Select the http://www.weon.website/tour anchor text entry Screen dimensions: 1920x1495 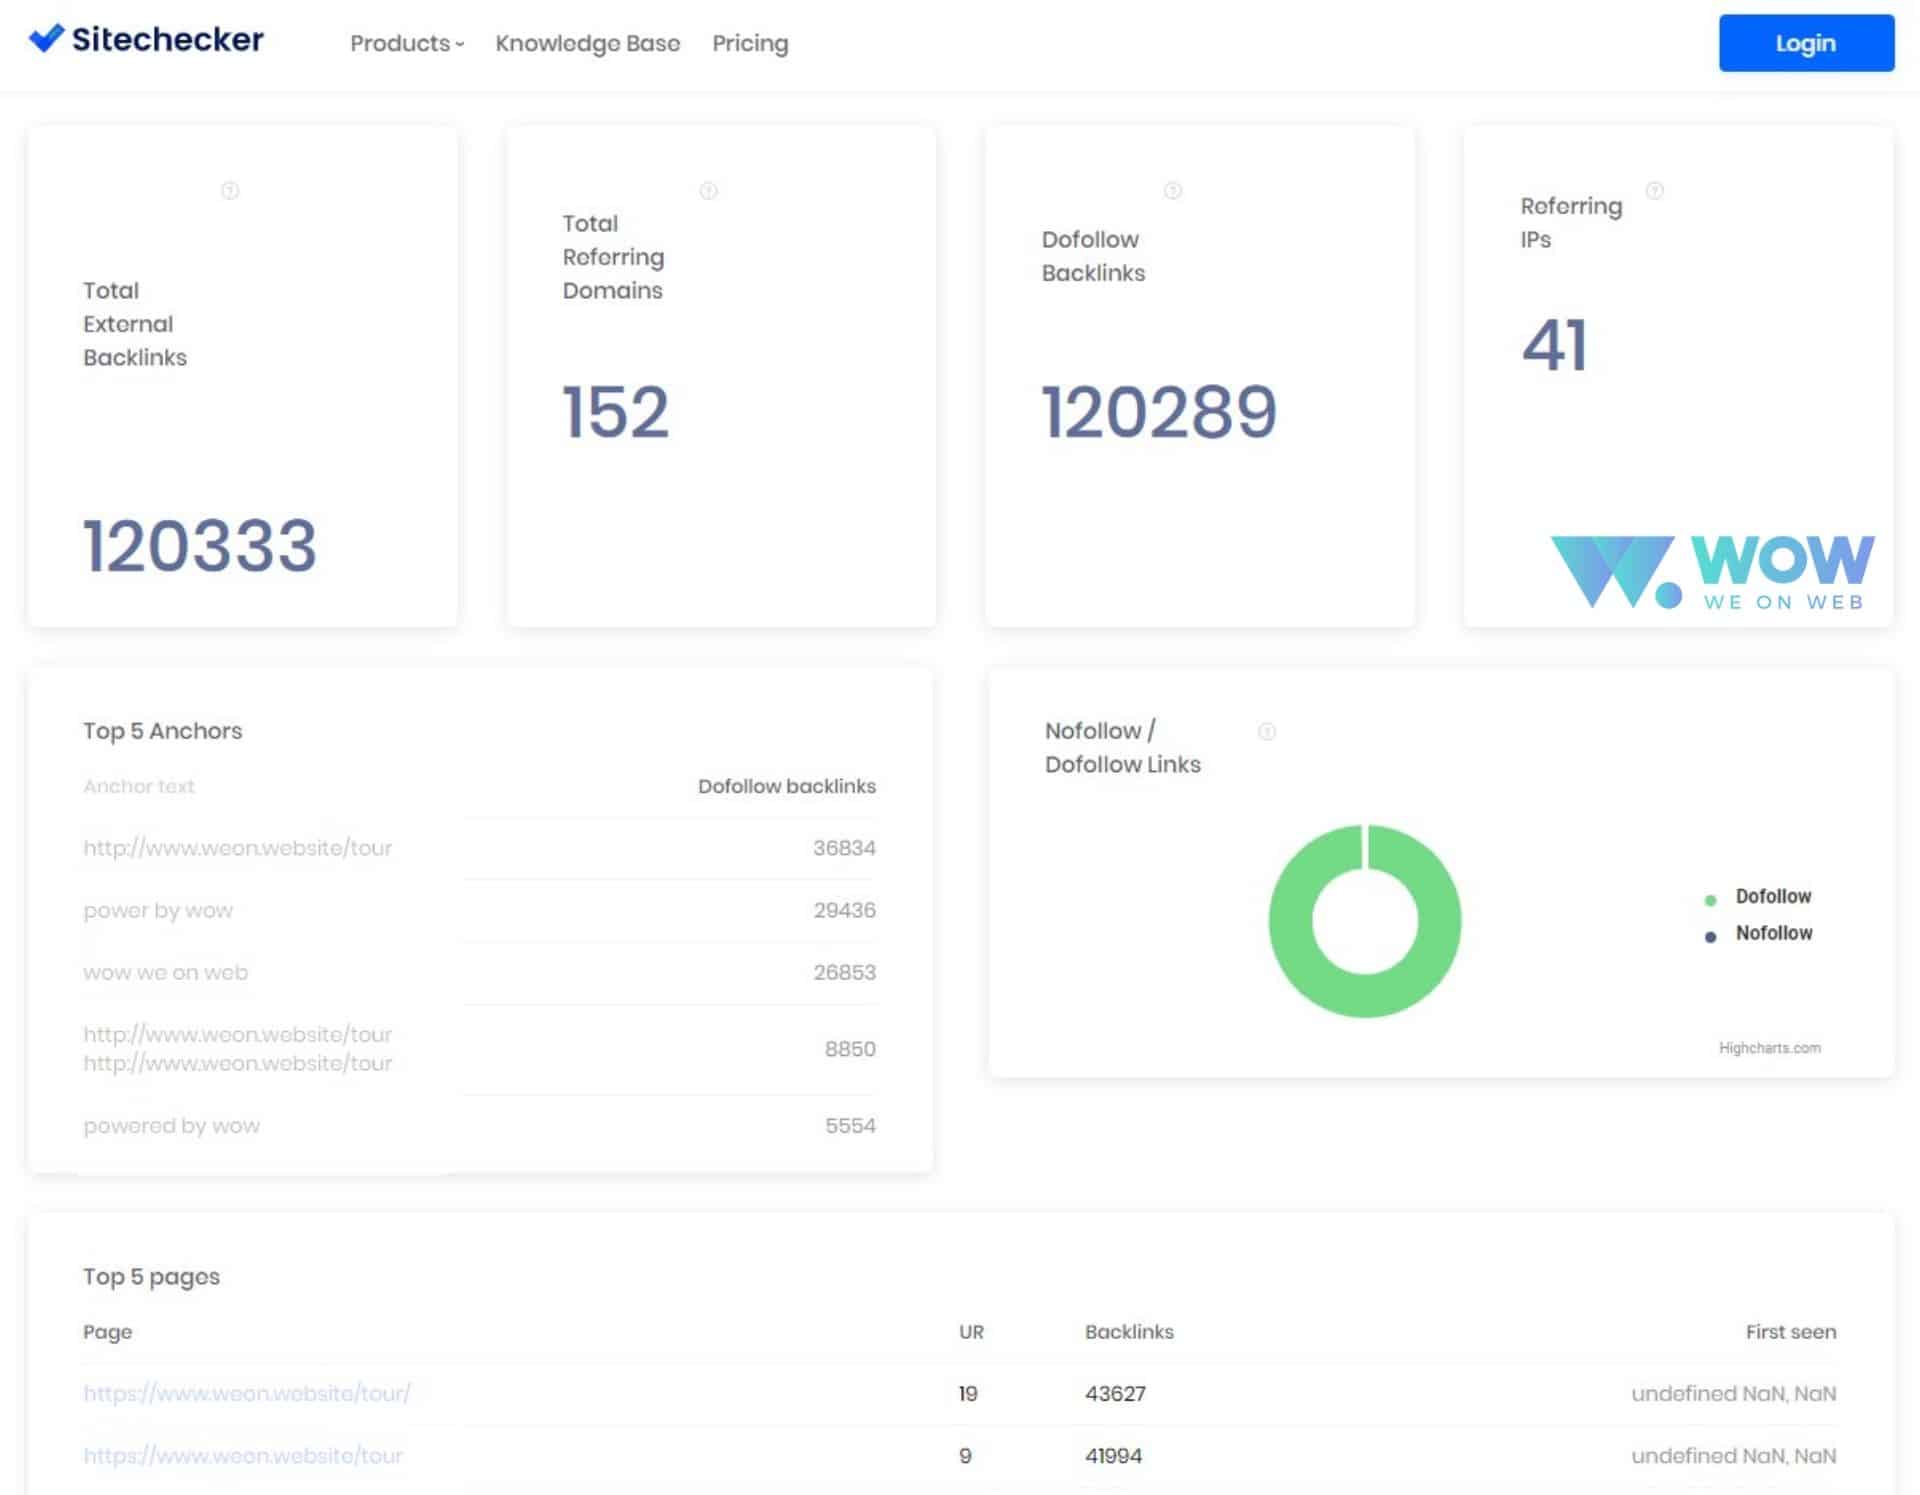coord(238,847)
